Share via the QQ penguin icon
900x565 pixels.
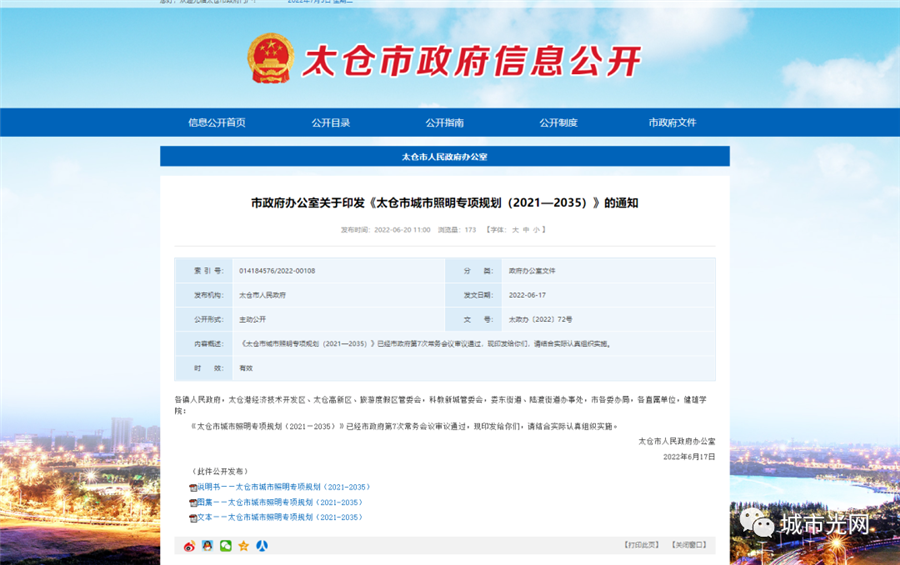point(207,545)
